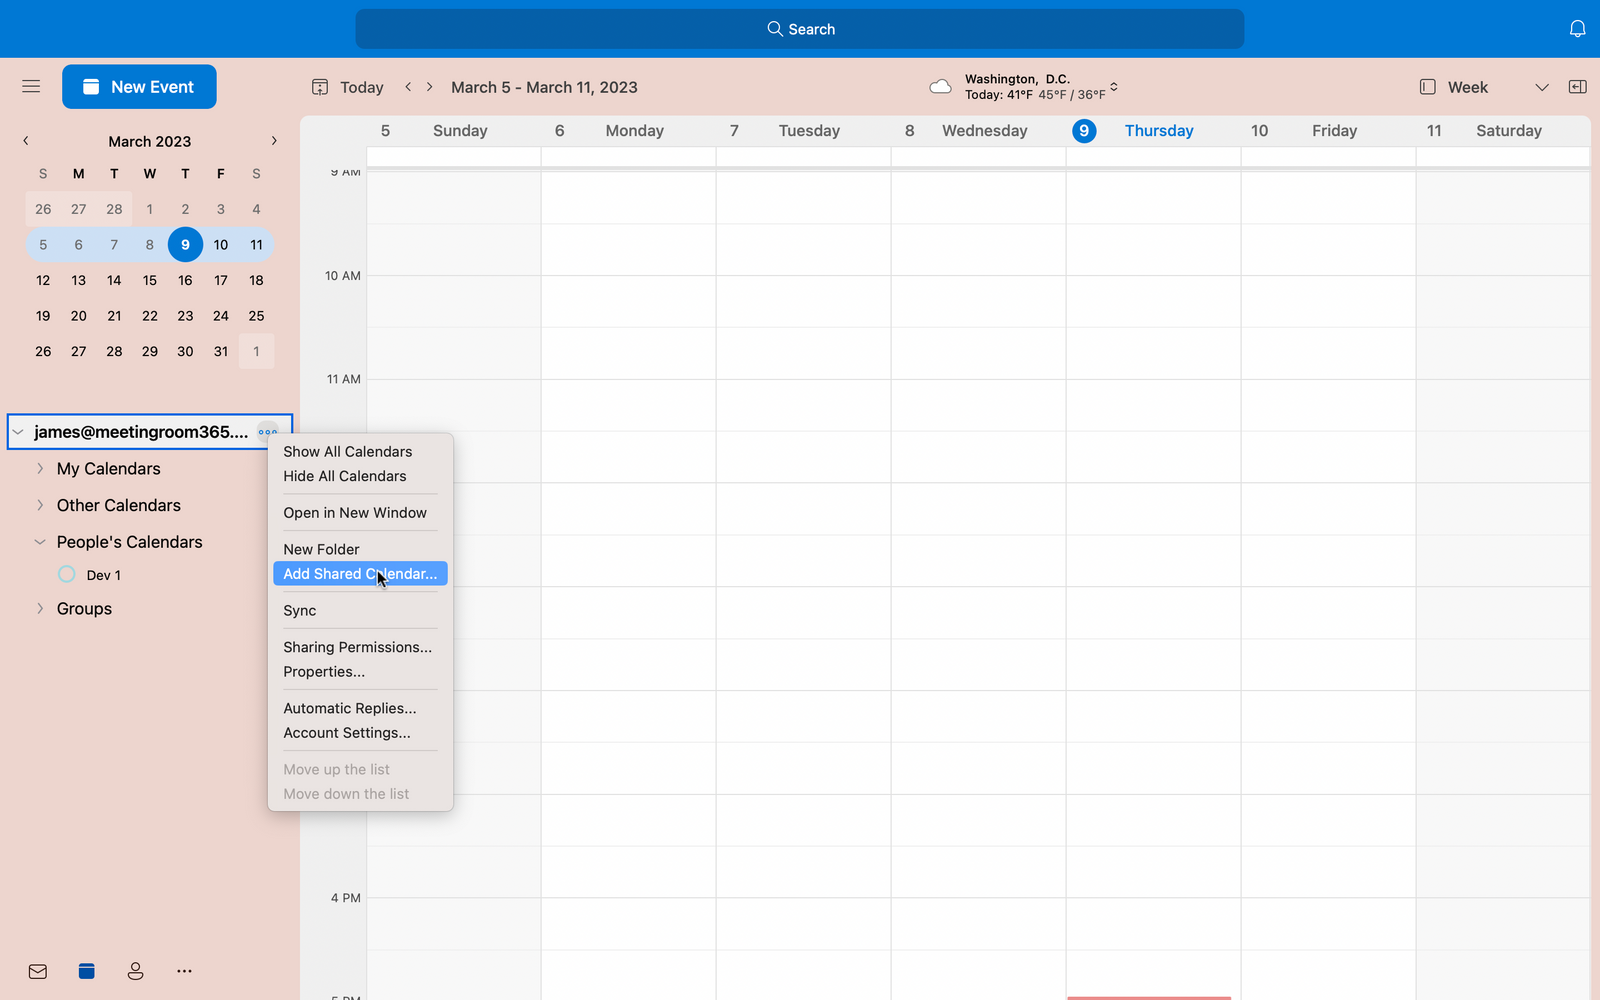The width and height of the screenshot is (1600, 1000).
Task: Toggle the Dev 1 calendar checkbox
Action: pos(66,574)
